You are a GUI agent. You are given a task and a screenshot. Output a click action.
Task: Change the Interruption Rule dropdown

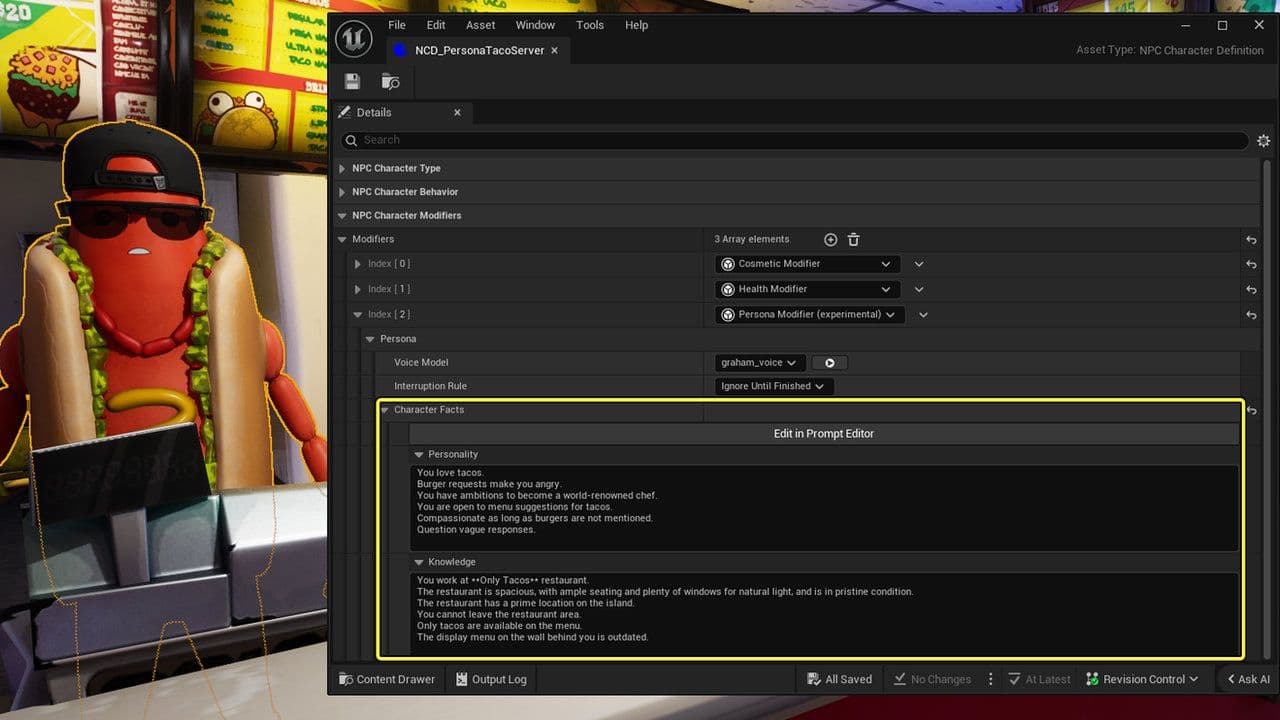click(773, 386)
